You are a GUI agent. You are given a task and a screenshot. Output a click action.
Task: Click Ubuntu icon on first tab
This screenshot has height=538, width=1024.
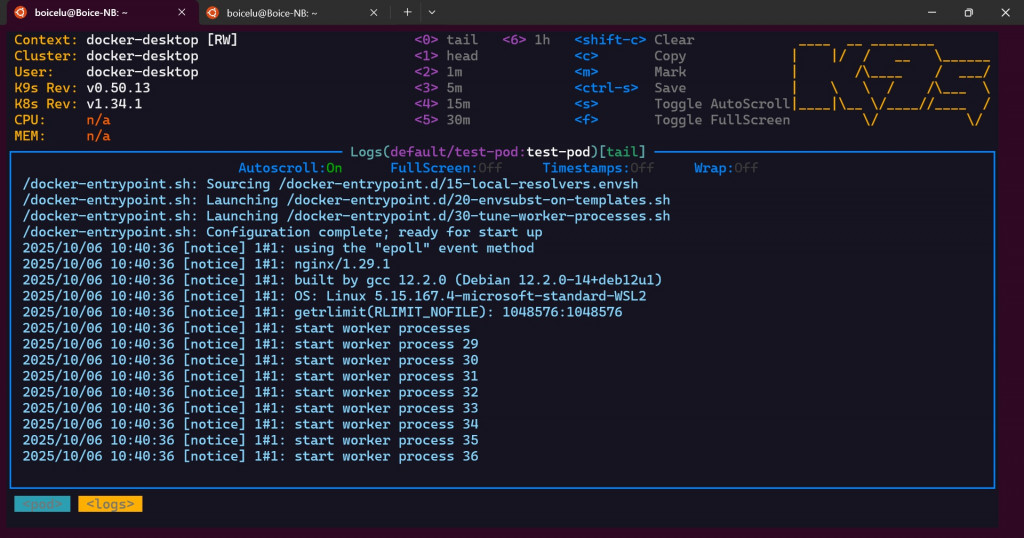(20, 12)
